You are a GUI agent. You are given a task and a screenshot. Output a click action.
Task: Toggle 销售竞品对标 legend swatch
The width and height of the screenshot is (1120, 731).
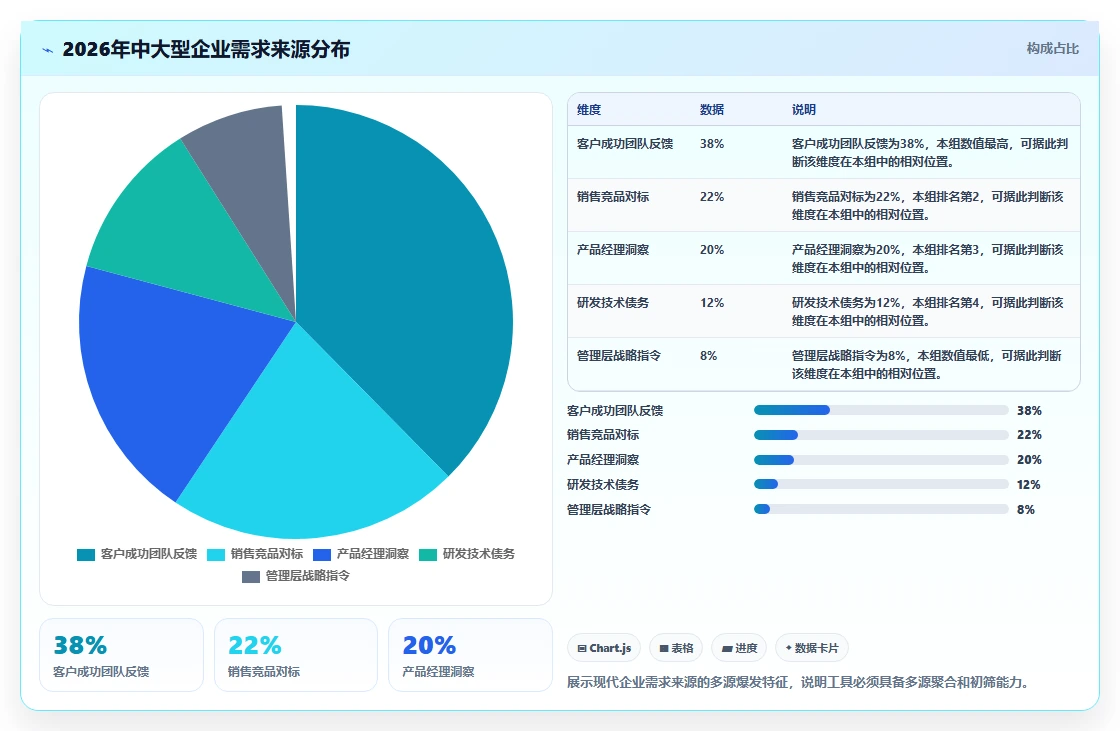coord(216,555)
